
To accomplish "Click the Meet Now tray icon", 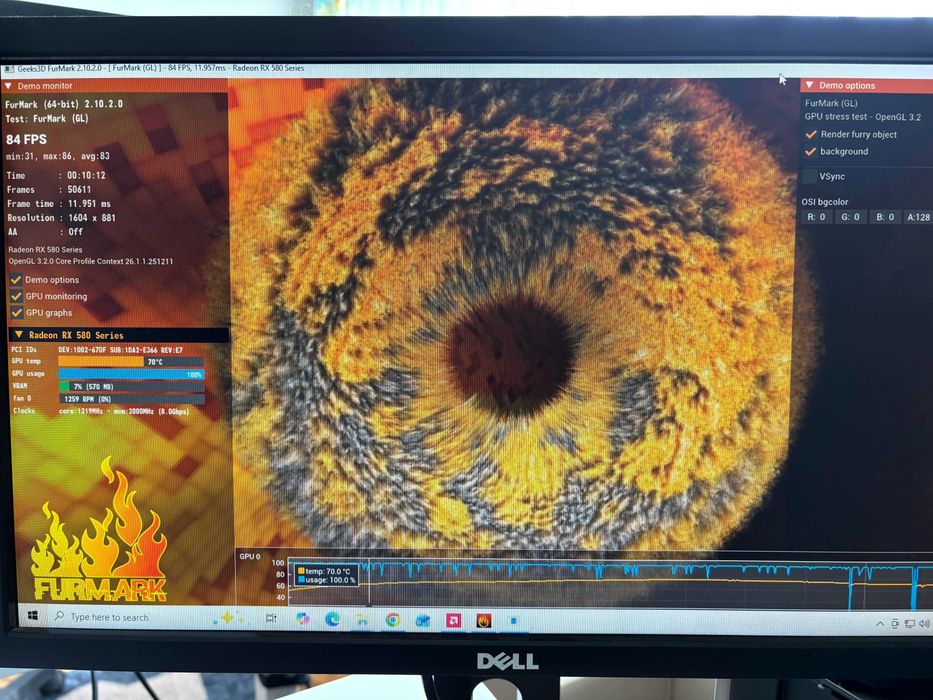I will coord(895,624).
